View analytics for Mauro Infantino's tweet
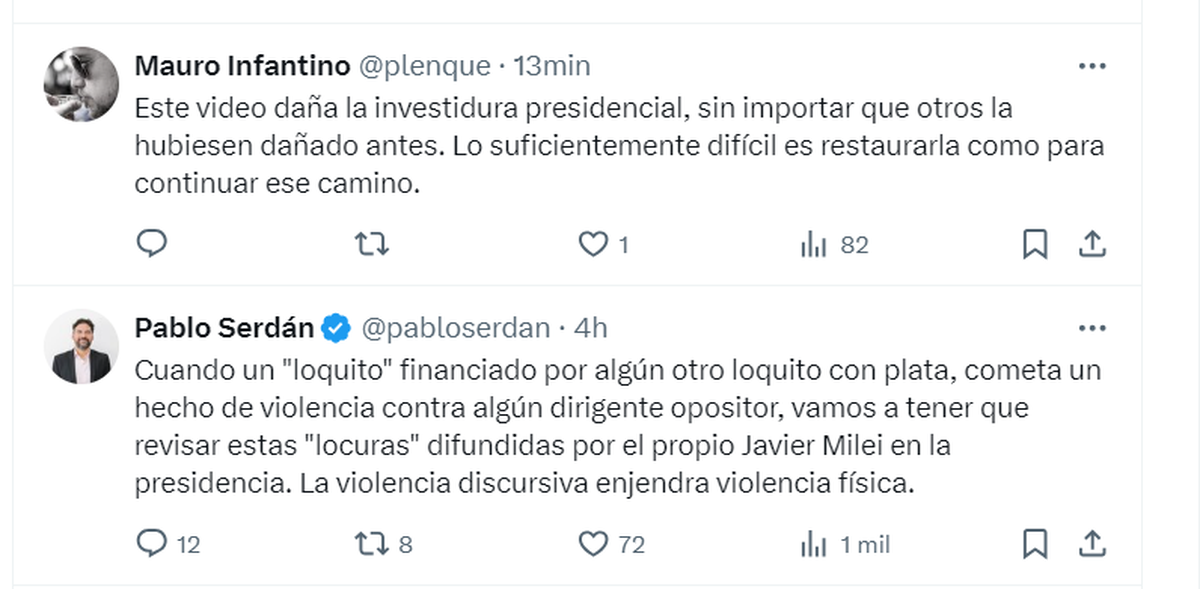Image resolution: width=1200 pixels, height=589 pixels. coord(814,244)
